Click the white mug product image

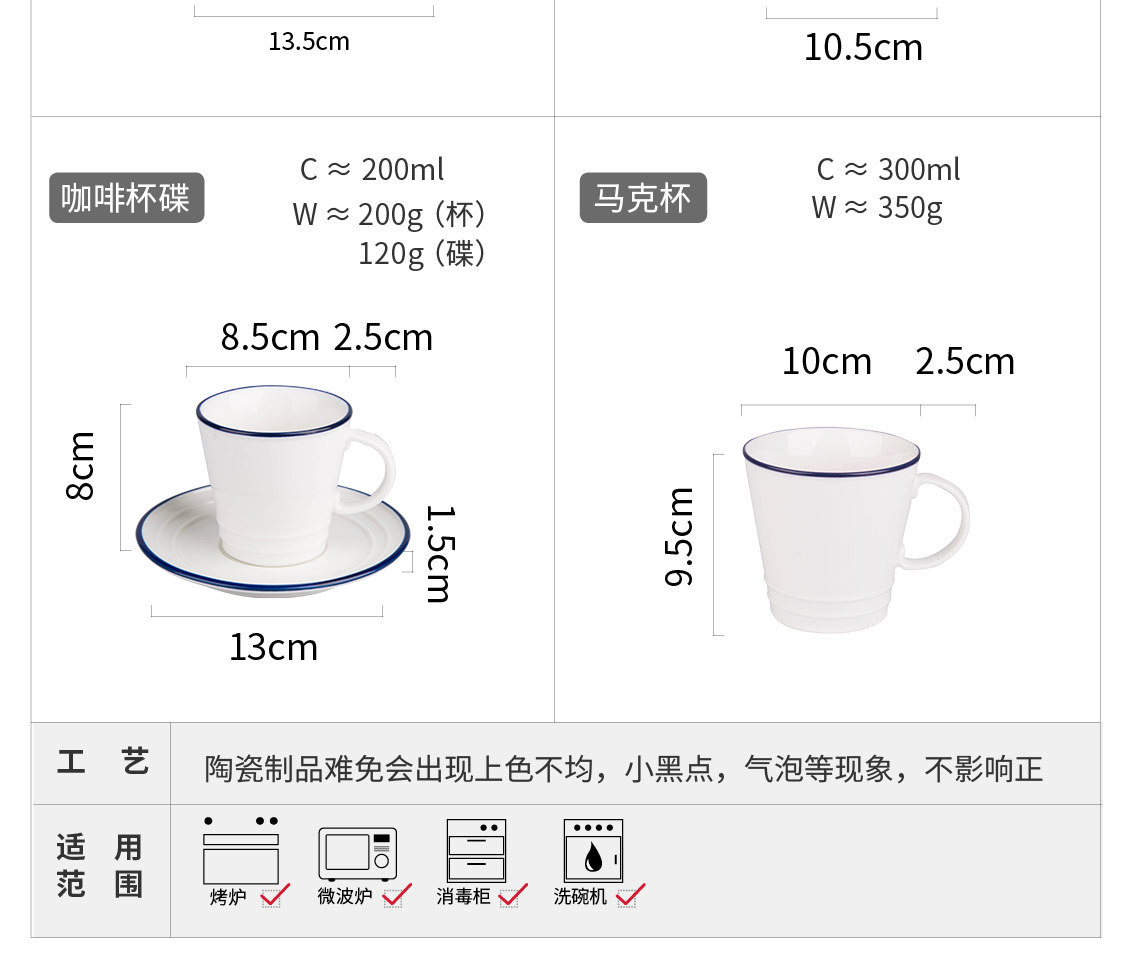(856, 530)
